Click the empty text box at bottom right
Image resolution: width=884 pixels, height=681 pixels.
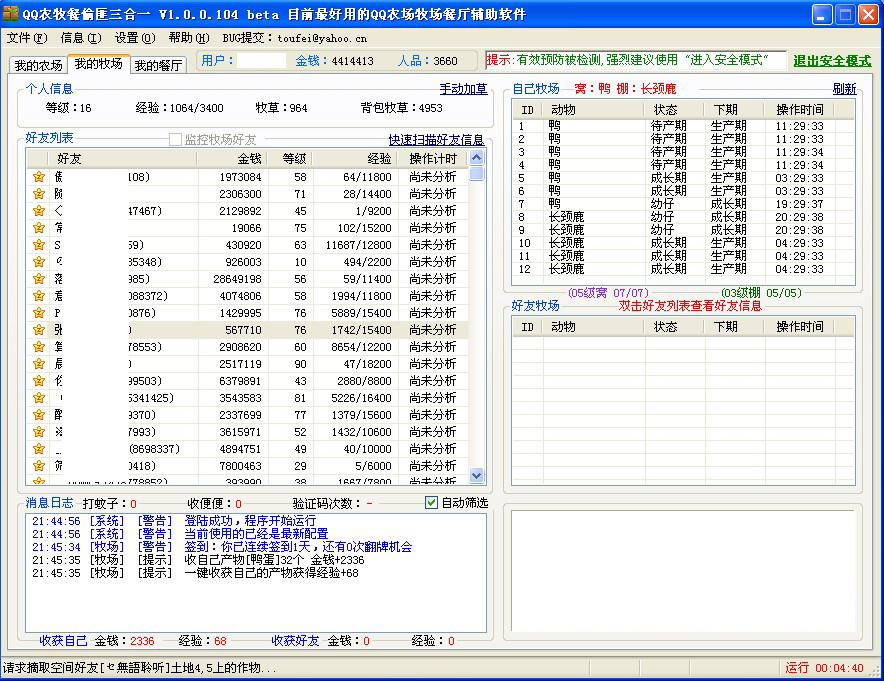[x=683, y=571]
